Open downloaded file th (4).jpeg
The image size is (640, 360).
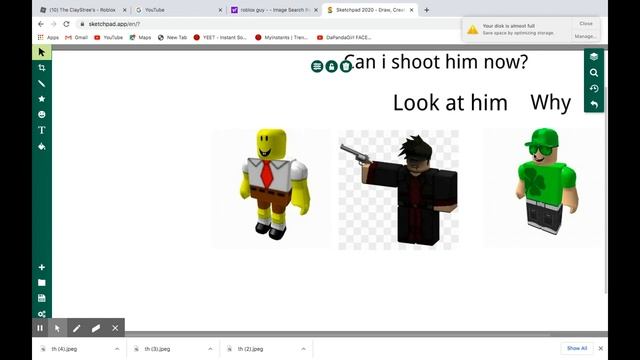[x=64, y=349]
